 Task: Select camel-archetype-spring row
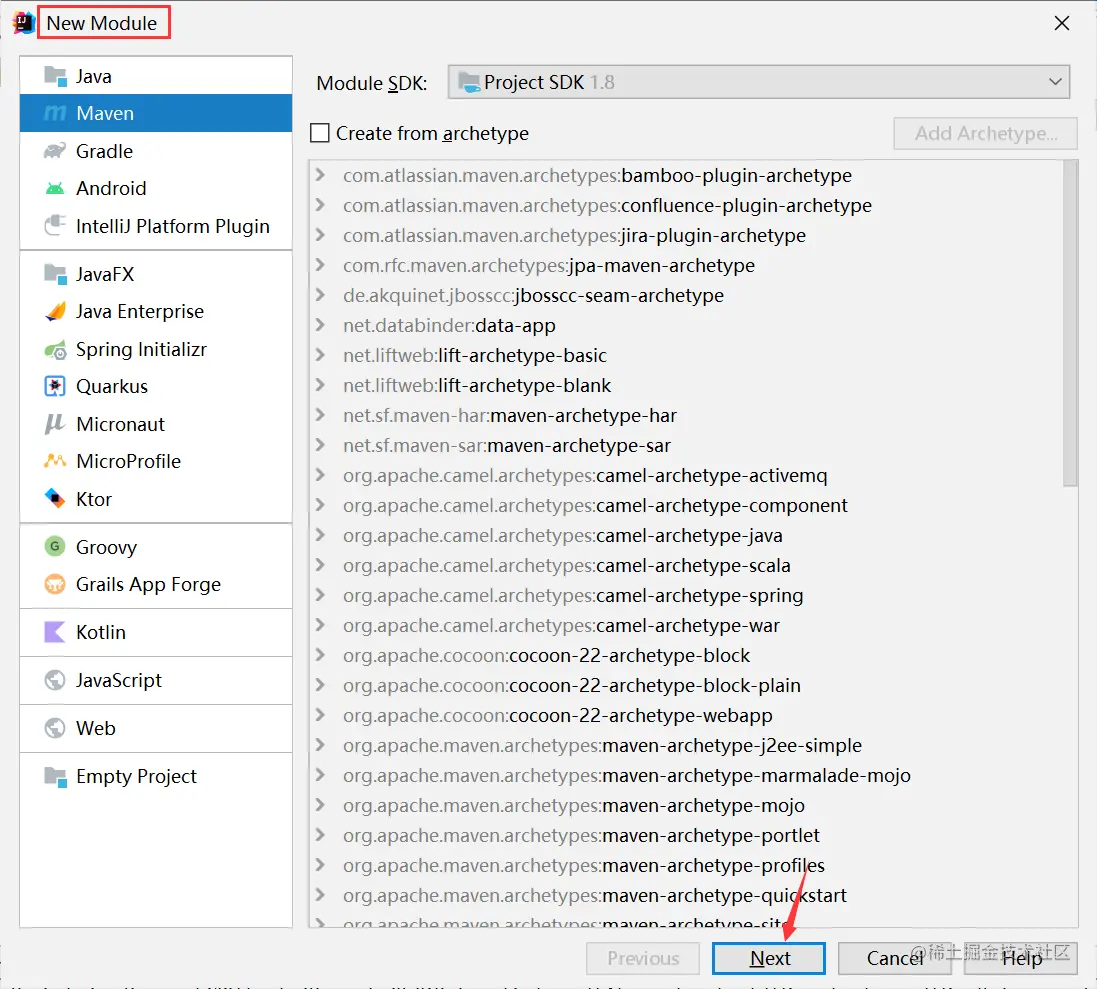pos(686,595)
